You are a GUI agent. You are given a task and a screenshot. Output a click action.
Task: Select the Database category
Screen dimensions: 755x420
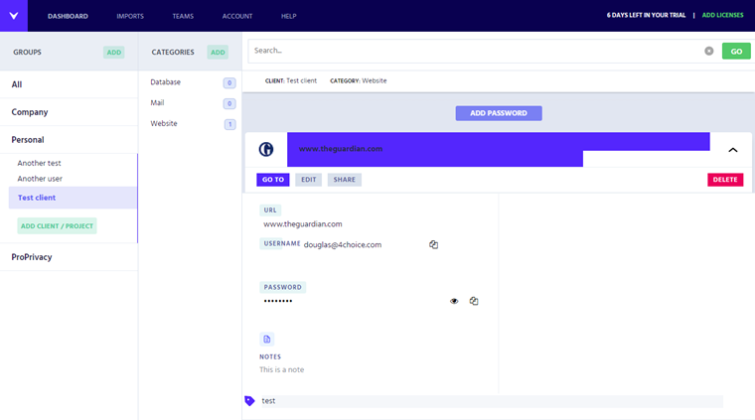coord(166,82)
